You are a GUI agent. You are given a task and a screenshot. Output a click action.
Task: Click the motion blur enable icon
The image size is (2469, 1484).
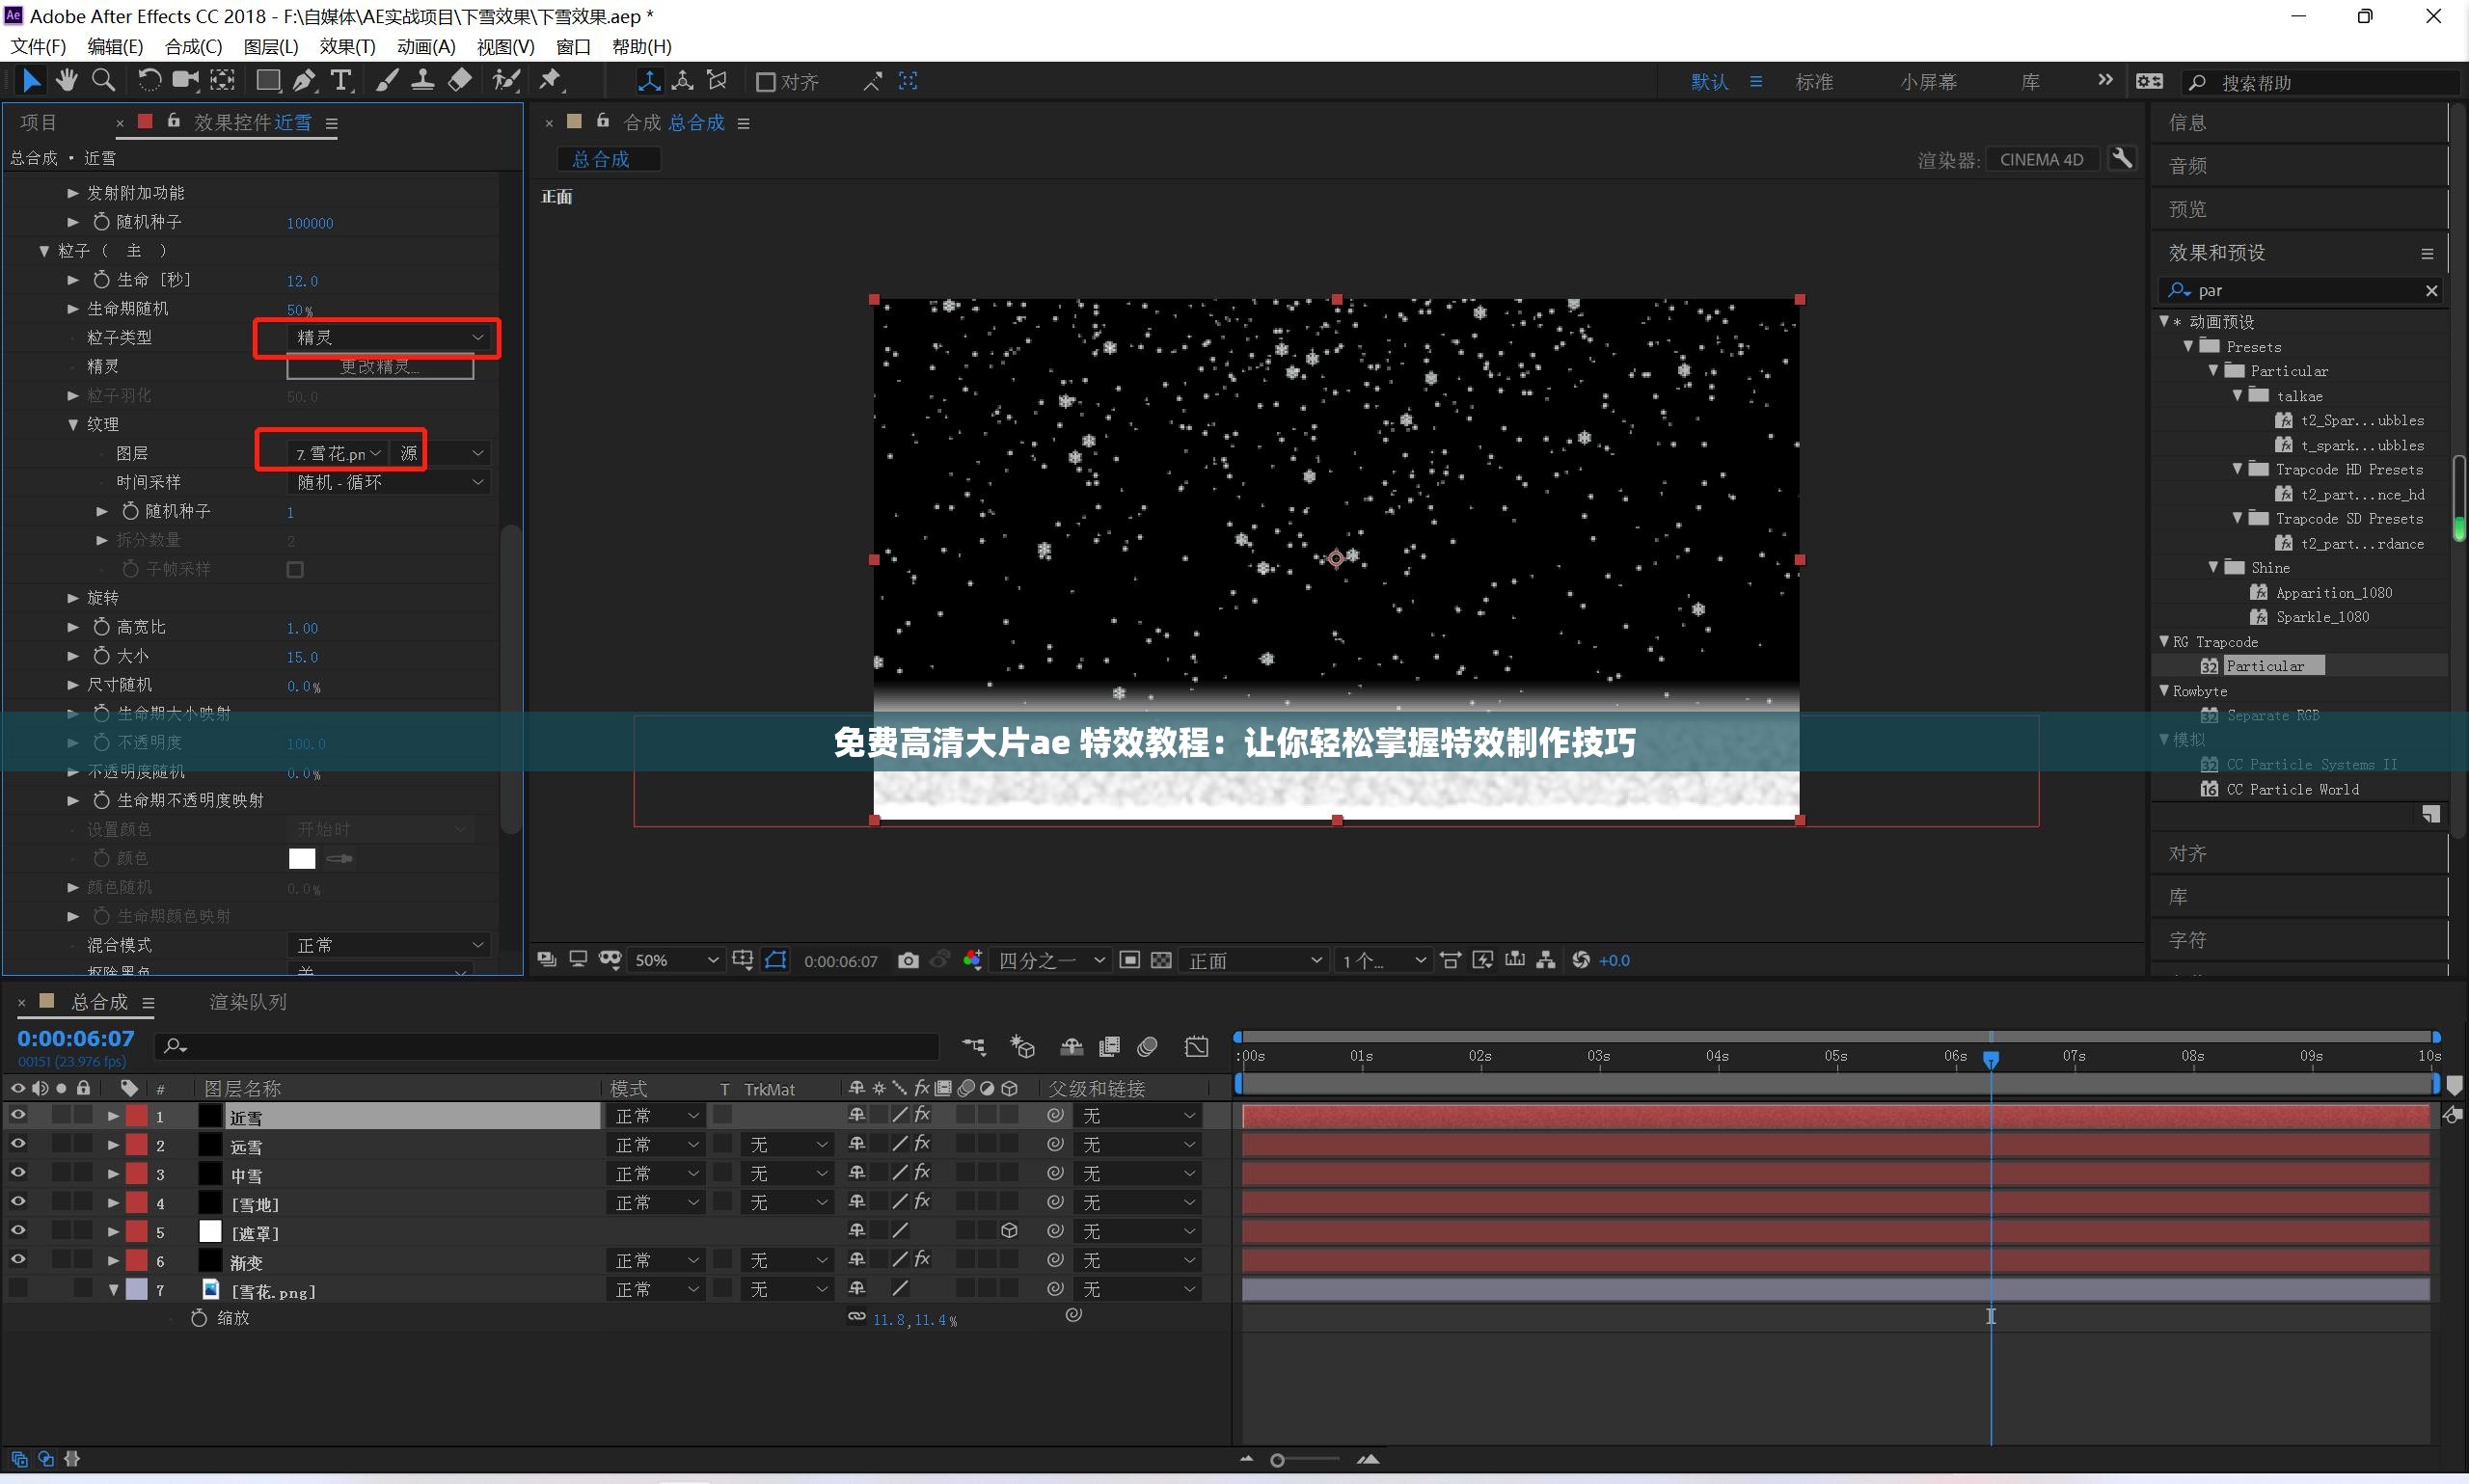[x=1148, y=1047]
